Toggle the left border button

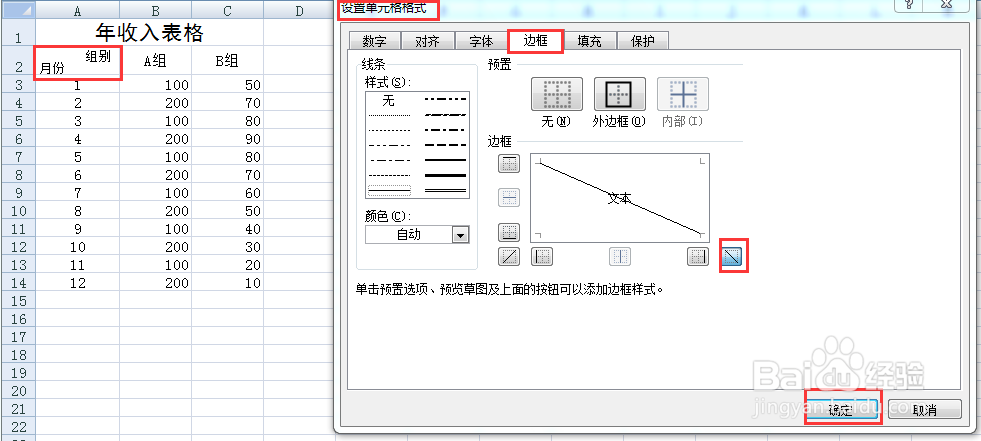pyautogui.click(x=542, y=256)
